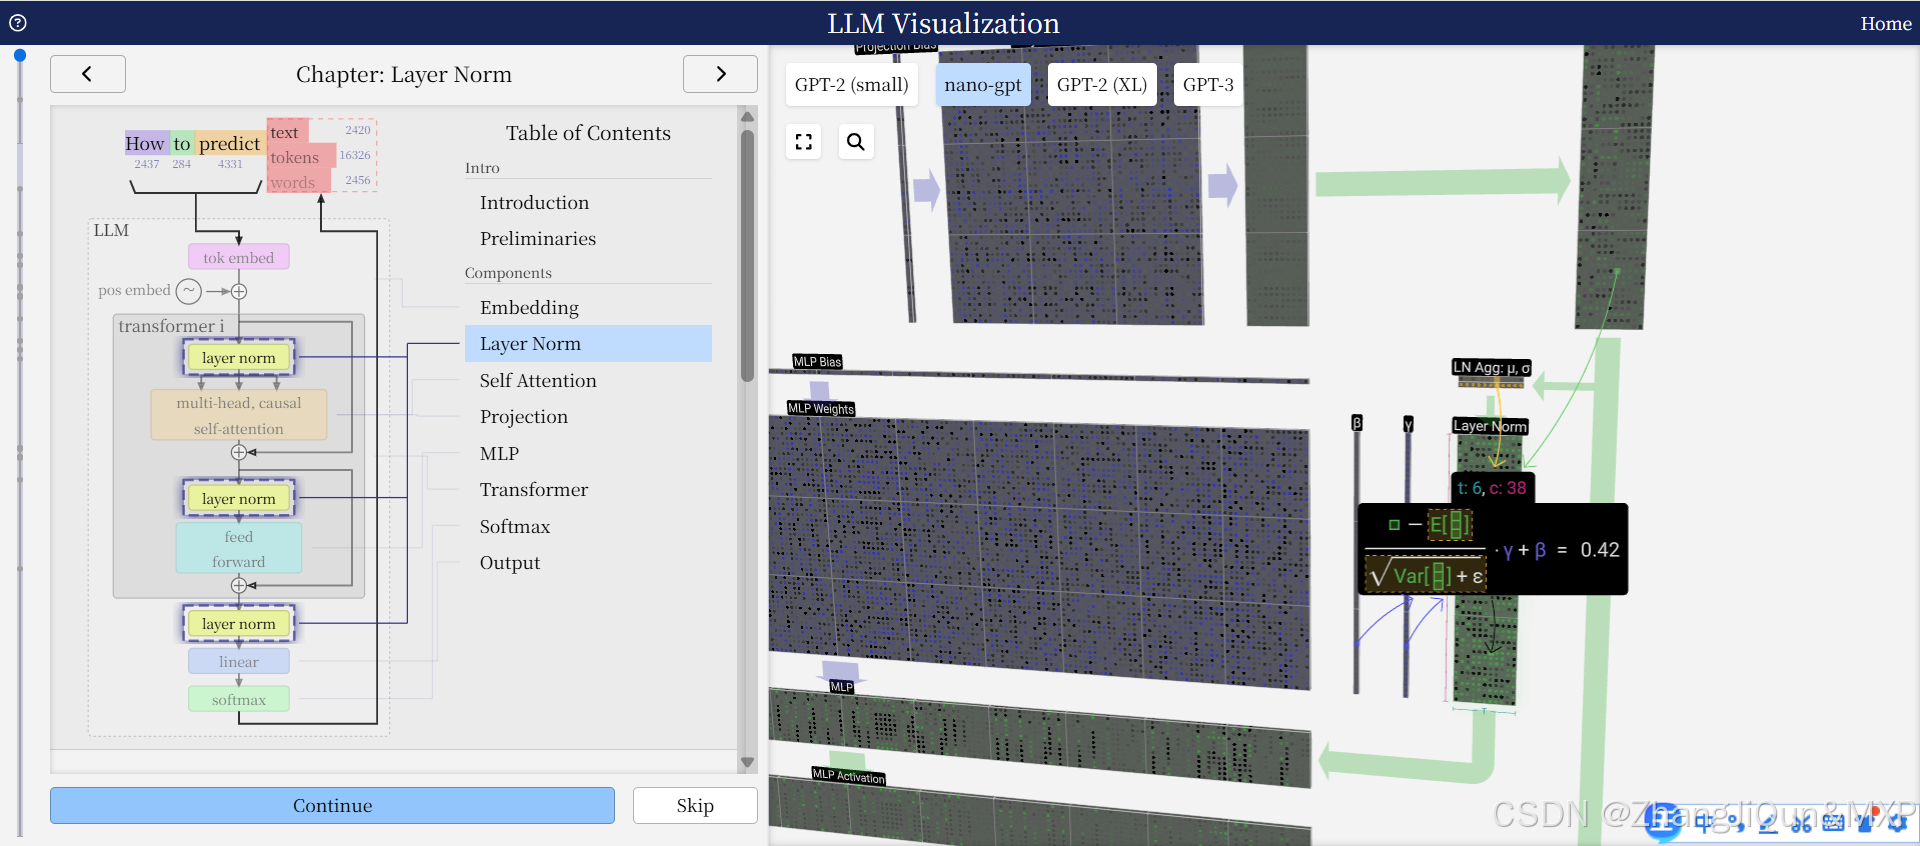The width and height of the screenshot is (1920, 846).
Task: Open the help question mark icon
Action: 18,23
